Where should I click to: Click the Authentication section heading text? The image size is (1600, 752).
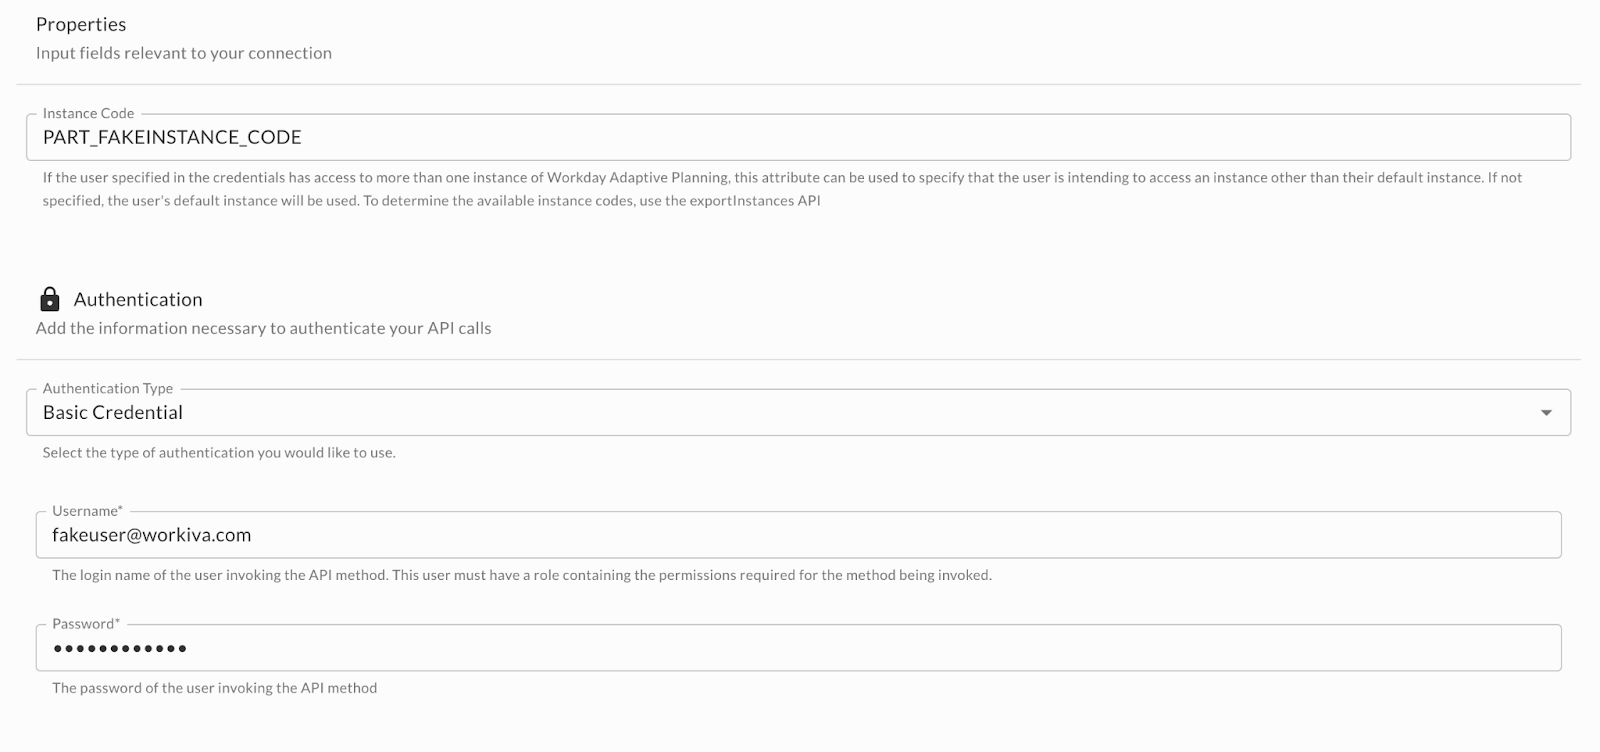point(138,299)
